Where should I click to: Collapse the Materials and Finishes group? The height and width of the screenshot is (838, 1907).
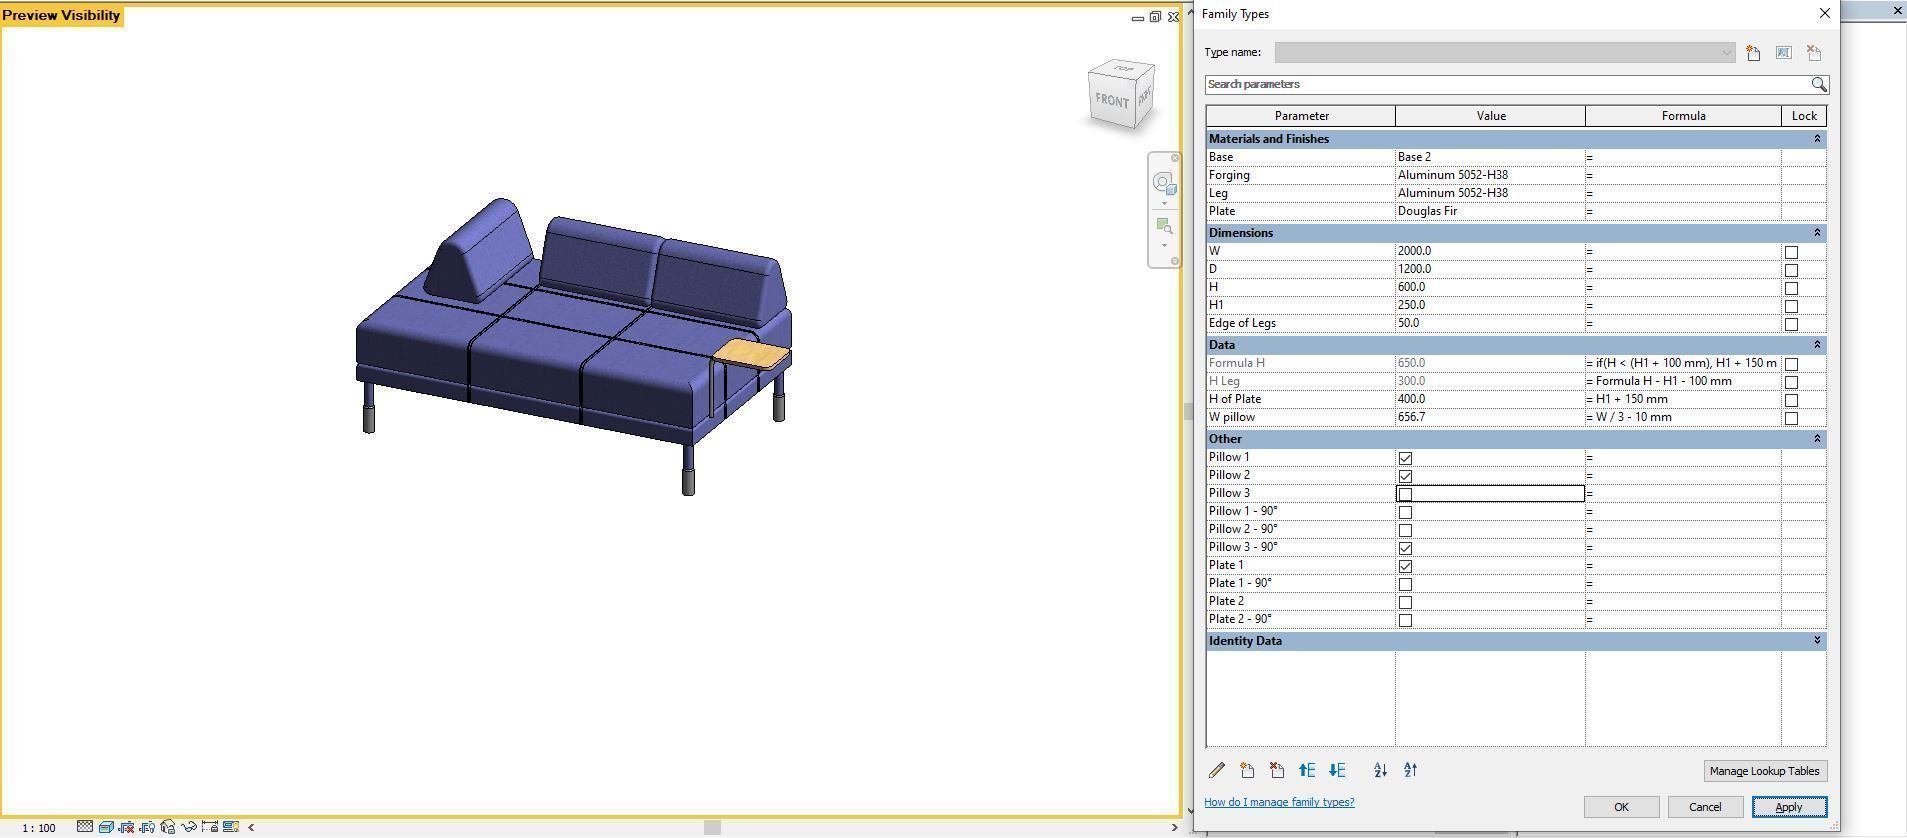point(1817,139)
